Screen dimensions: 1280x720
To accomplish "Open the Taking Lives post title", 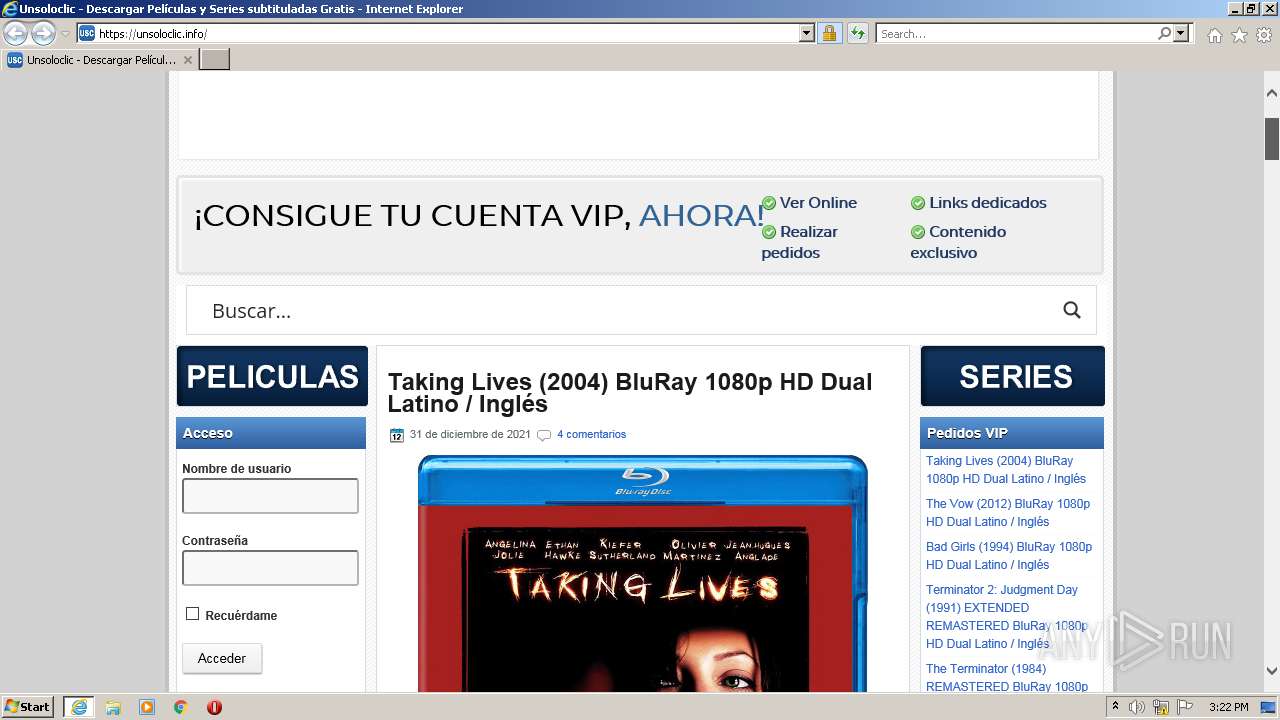I will (x=630, y=393).
